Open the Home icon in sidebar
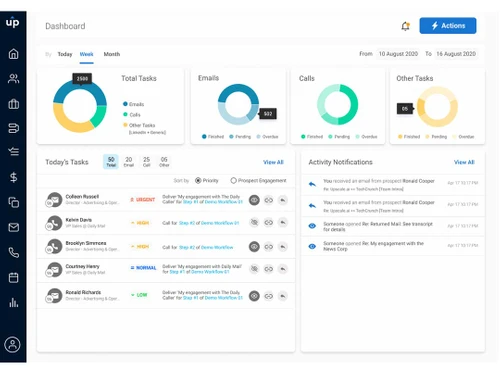This screenshot has height=375, width=500. [13, 54]
